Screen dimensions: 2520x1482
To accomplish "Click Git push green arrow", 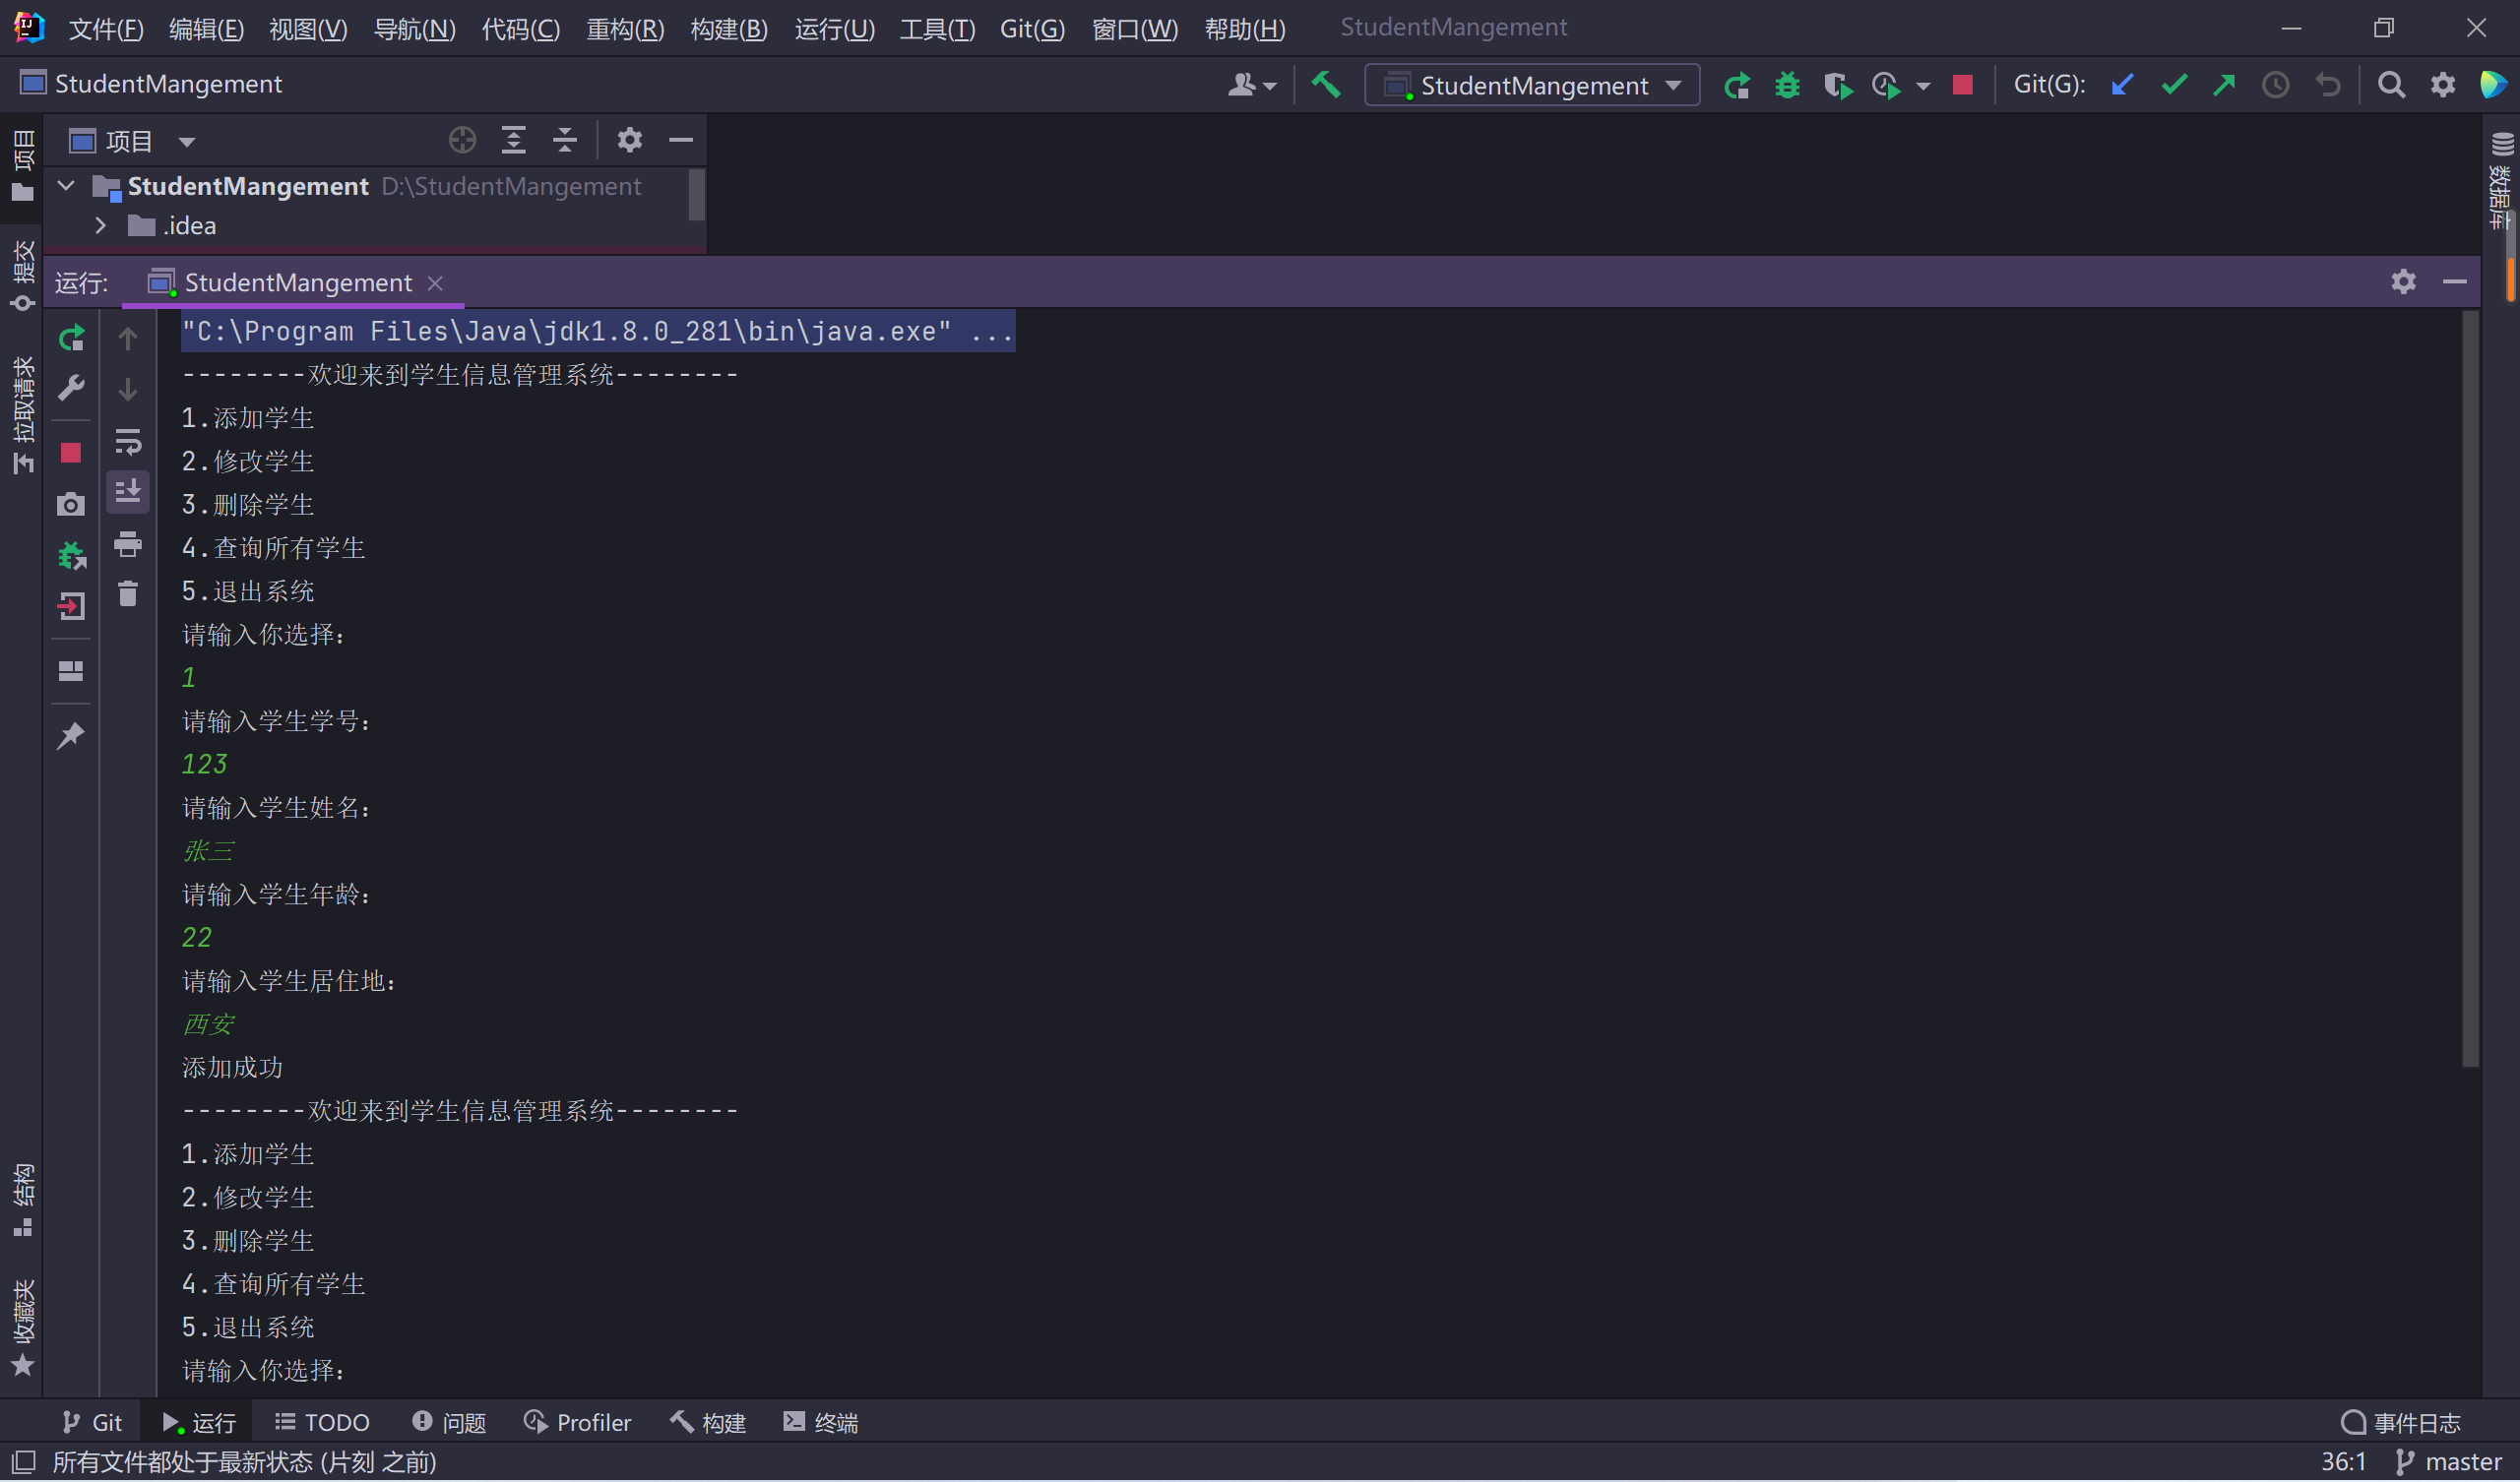I will tap(2225, 85).
